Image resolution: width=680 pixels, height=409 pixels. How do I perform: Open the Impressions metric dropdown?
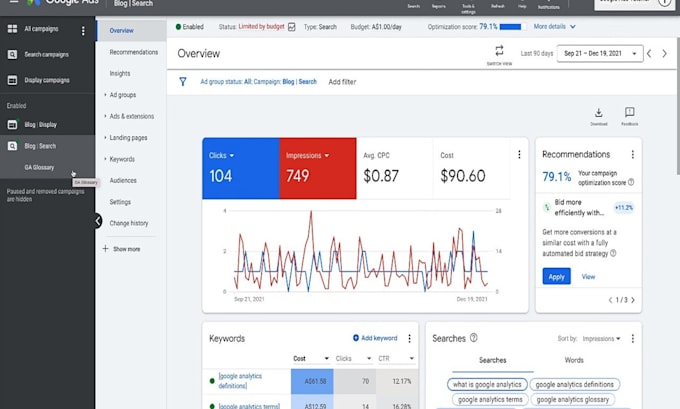(x=327, y=156)
